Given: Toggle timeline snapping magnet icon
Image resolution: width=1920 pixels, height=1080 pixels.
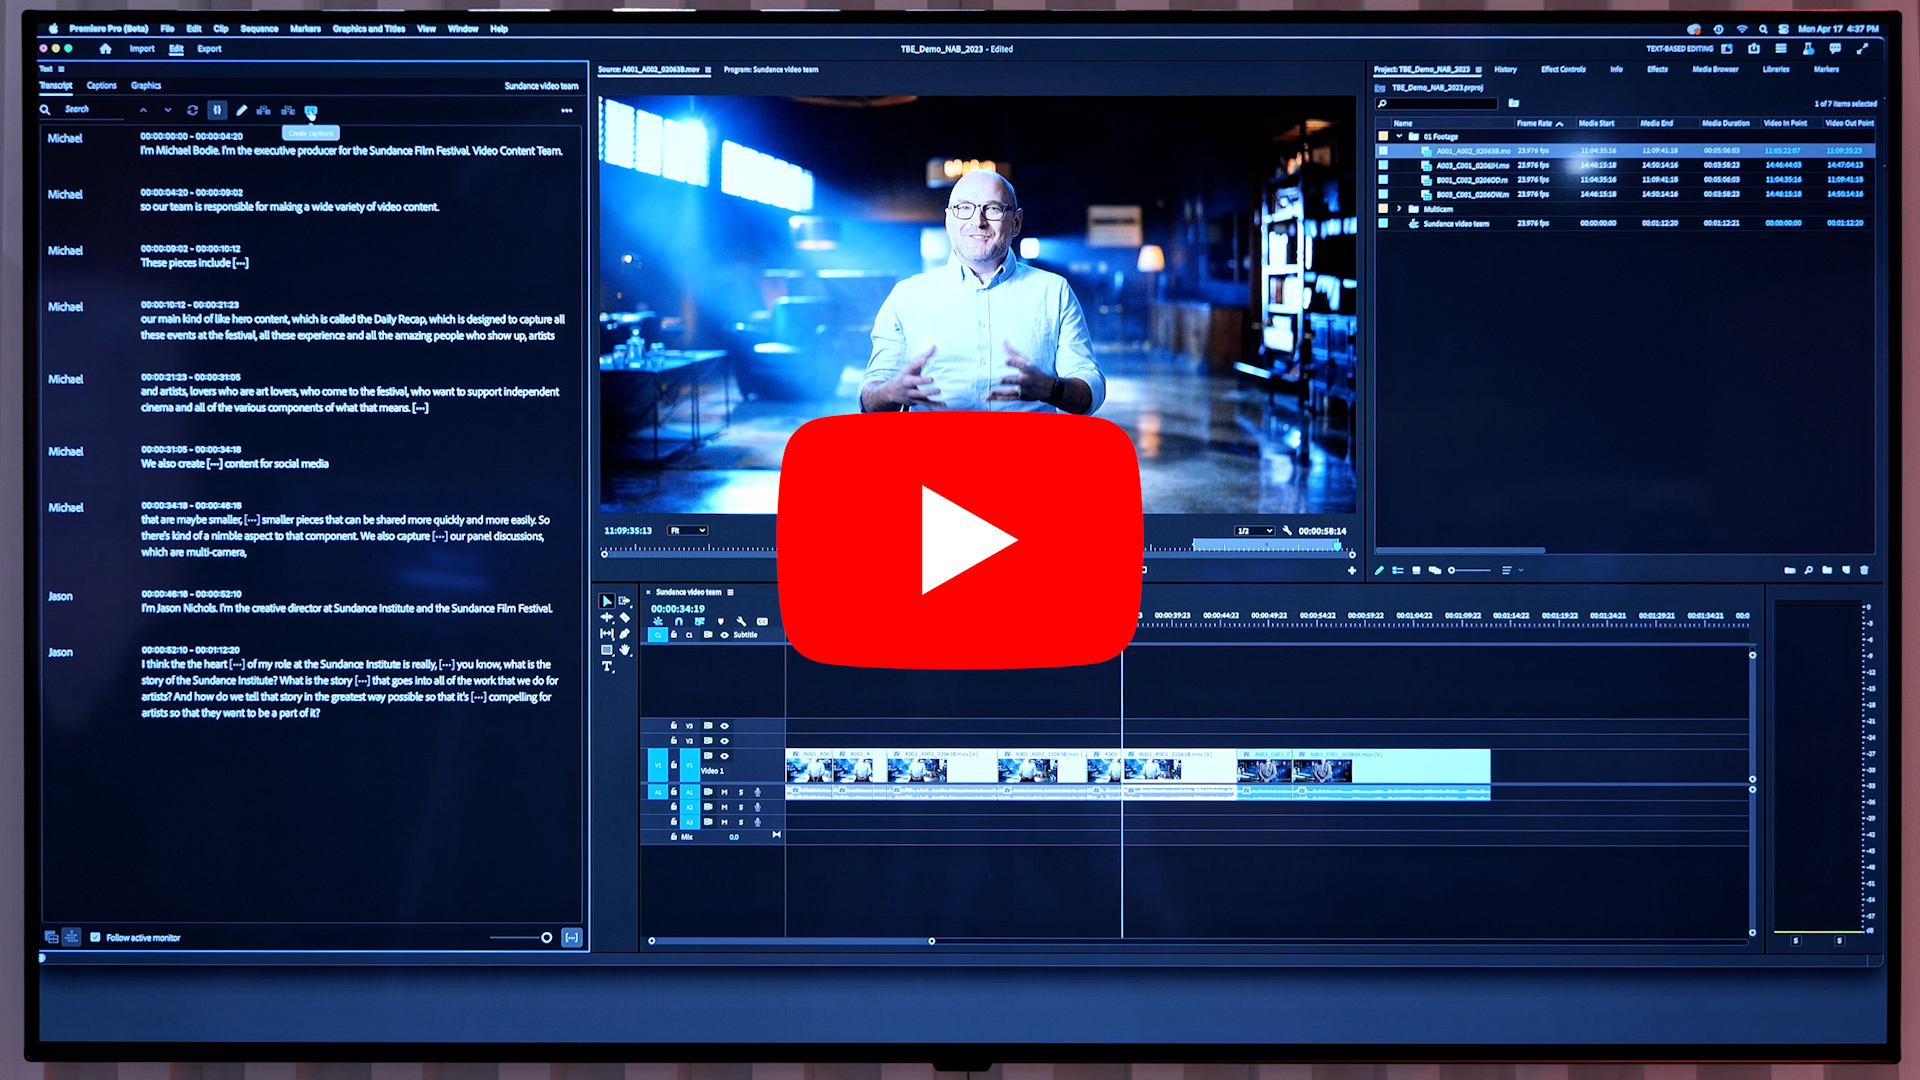Looking at the screenshot, I should 679,621.
